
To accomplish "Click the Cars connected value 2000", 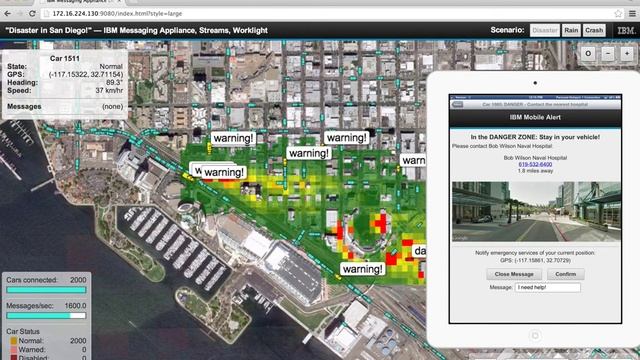I will point(78,280).
